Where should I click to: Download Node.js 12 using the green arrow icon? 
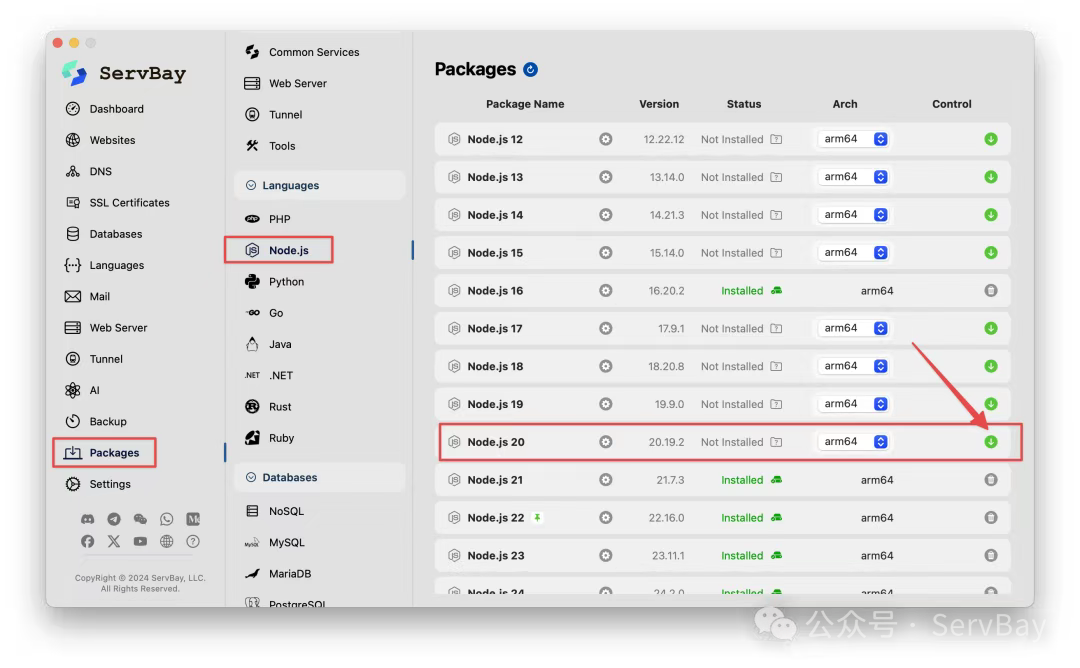pyautogui.click(x=990, y=139)
